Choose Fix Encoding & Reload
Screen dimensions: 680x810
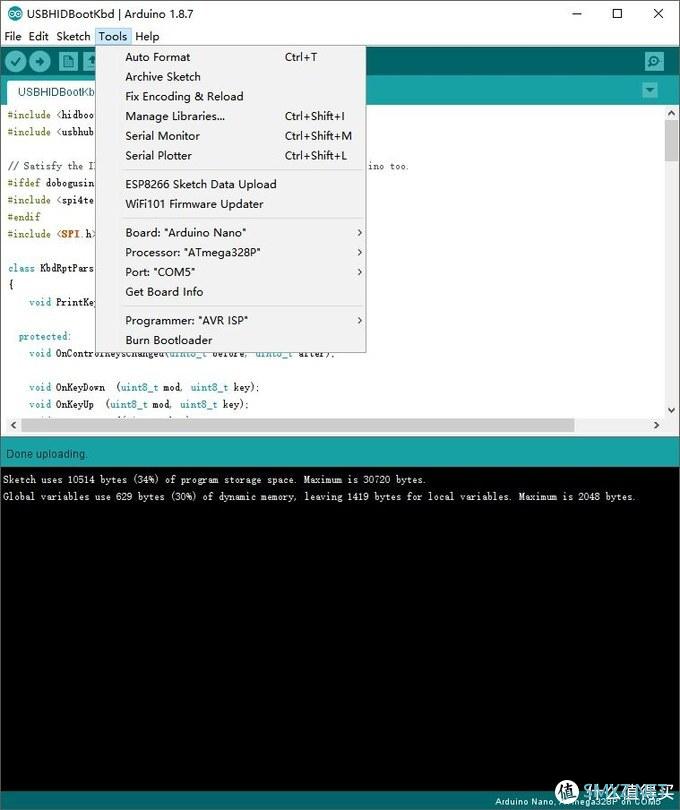pyautogui.click(x=230, y=96)
